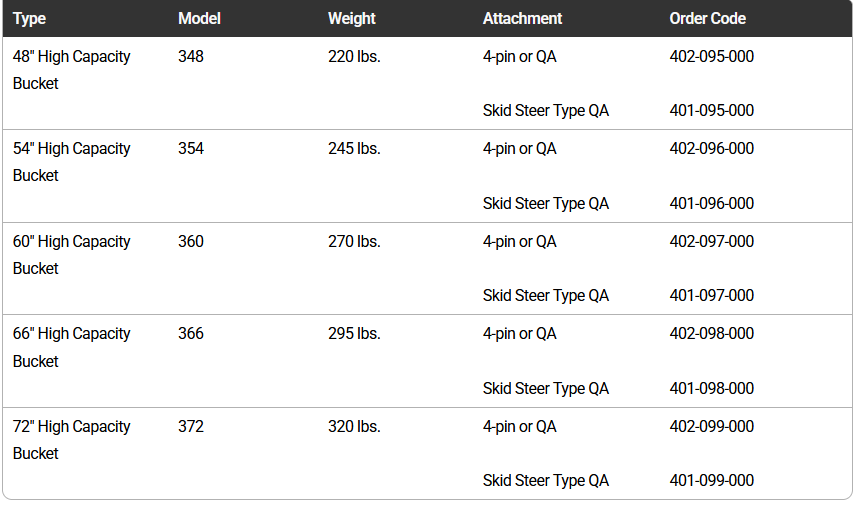Click the Attachment column header
The height and width of the screenshot is (510, 864).
[x=522, y=19]
